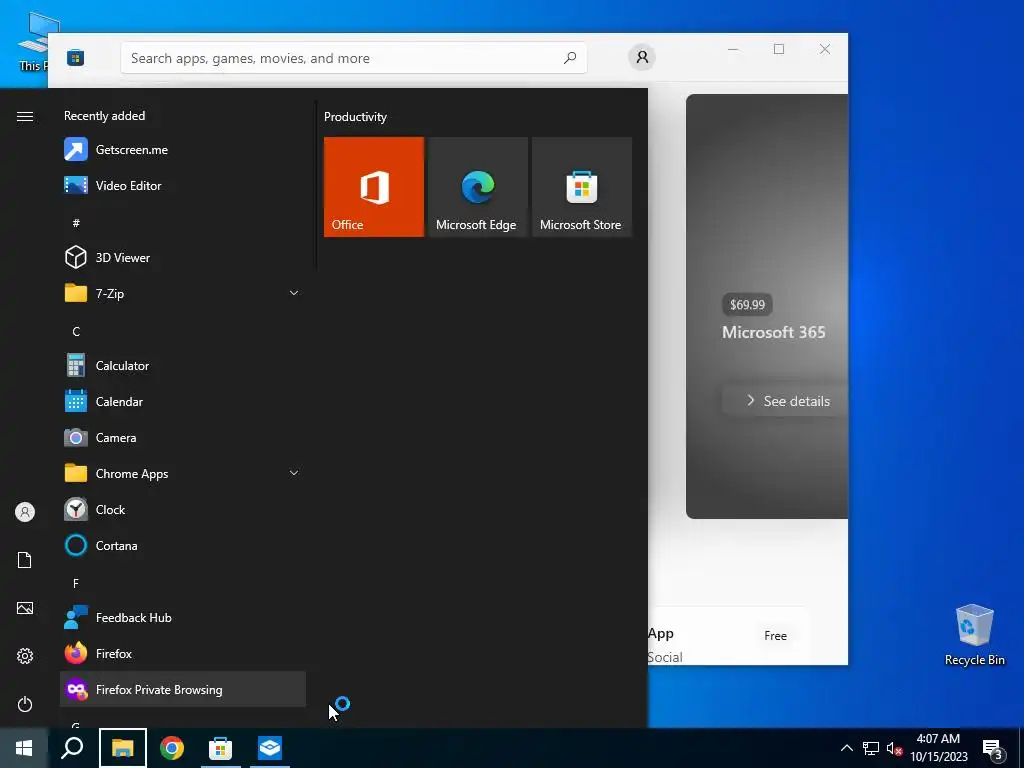Screen dimensions: 1024x768
Task: Open Settings gear in Start sidebar
Action: click(25, 656)
